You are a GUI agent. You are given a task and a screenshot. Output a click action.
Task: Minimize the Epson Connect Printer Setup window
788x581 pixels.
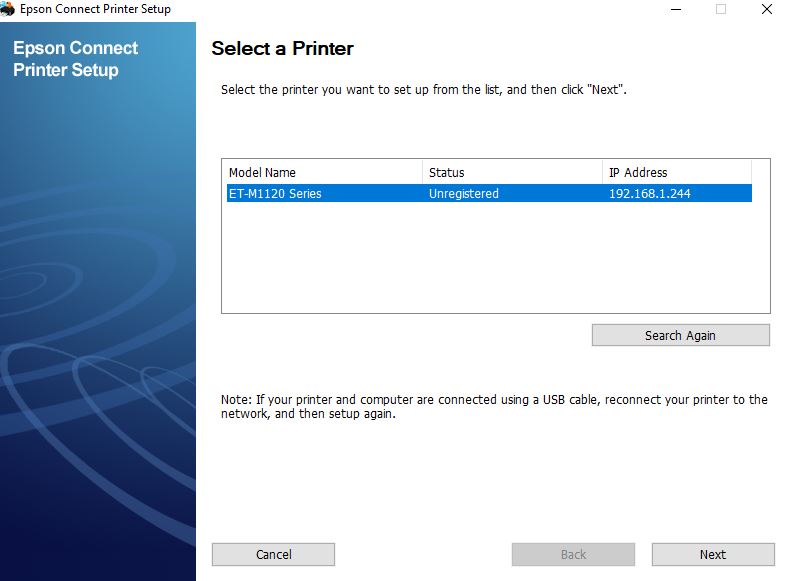point(676,9)
